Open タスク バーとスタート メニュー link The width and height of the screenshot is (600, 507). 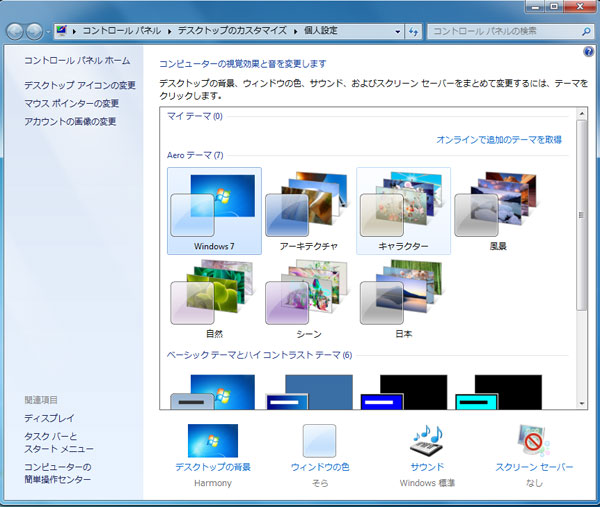[59, 442]
